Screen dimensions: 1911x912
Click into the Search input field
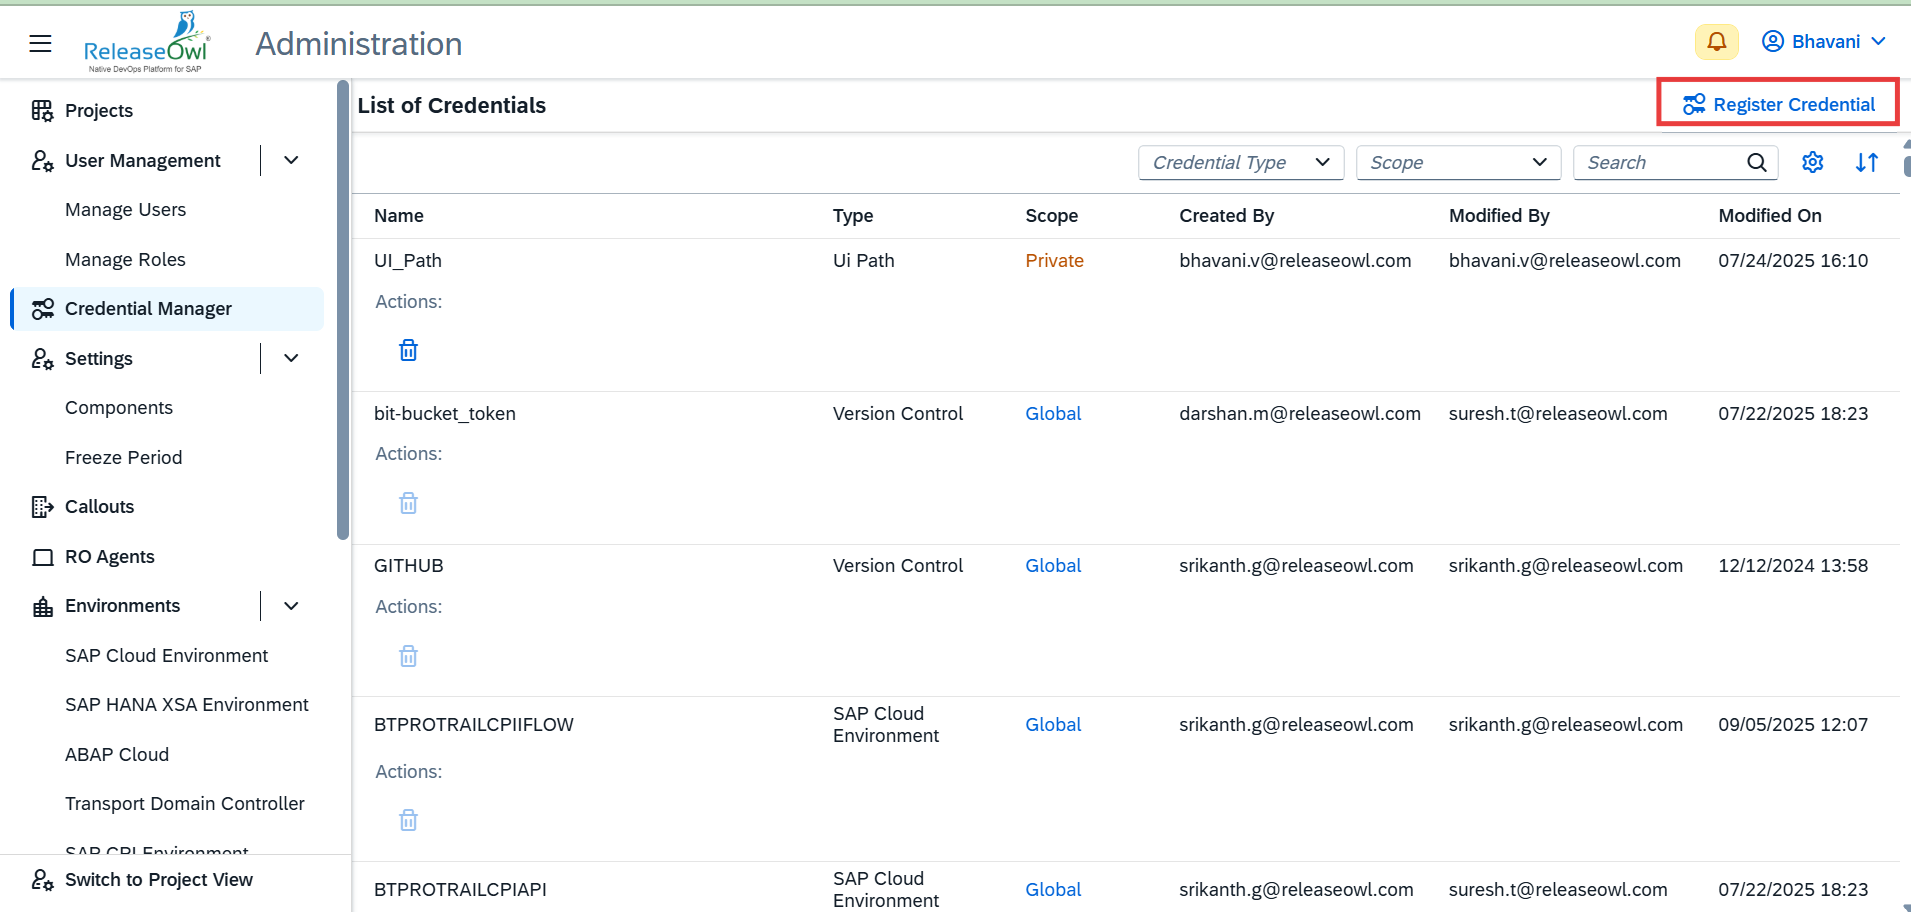click(1660, 162)
